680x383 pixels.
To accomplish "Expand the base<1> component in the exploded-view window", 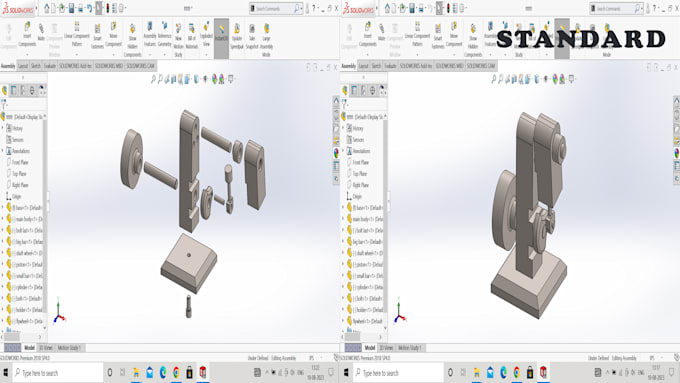I will point(3,207).
